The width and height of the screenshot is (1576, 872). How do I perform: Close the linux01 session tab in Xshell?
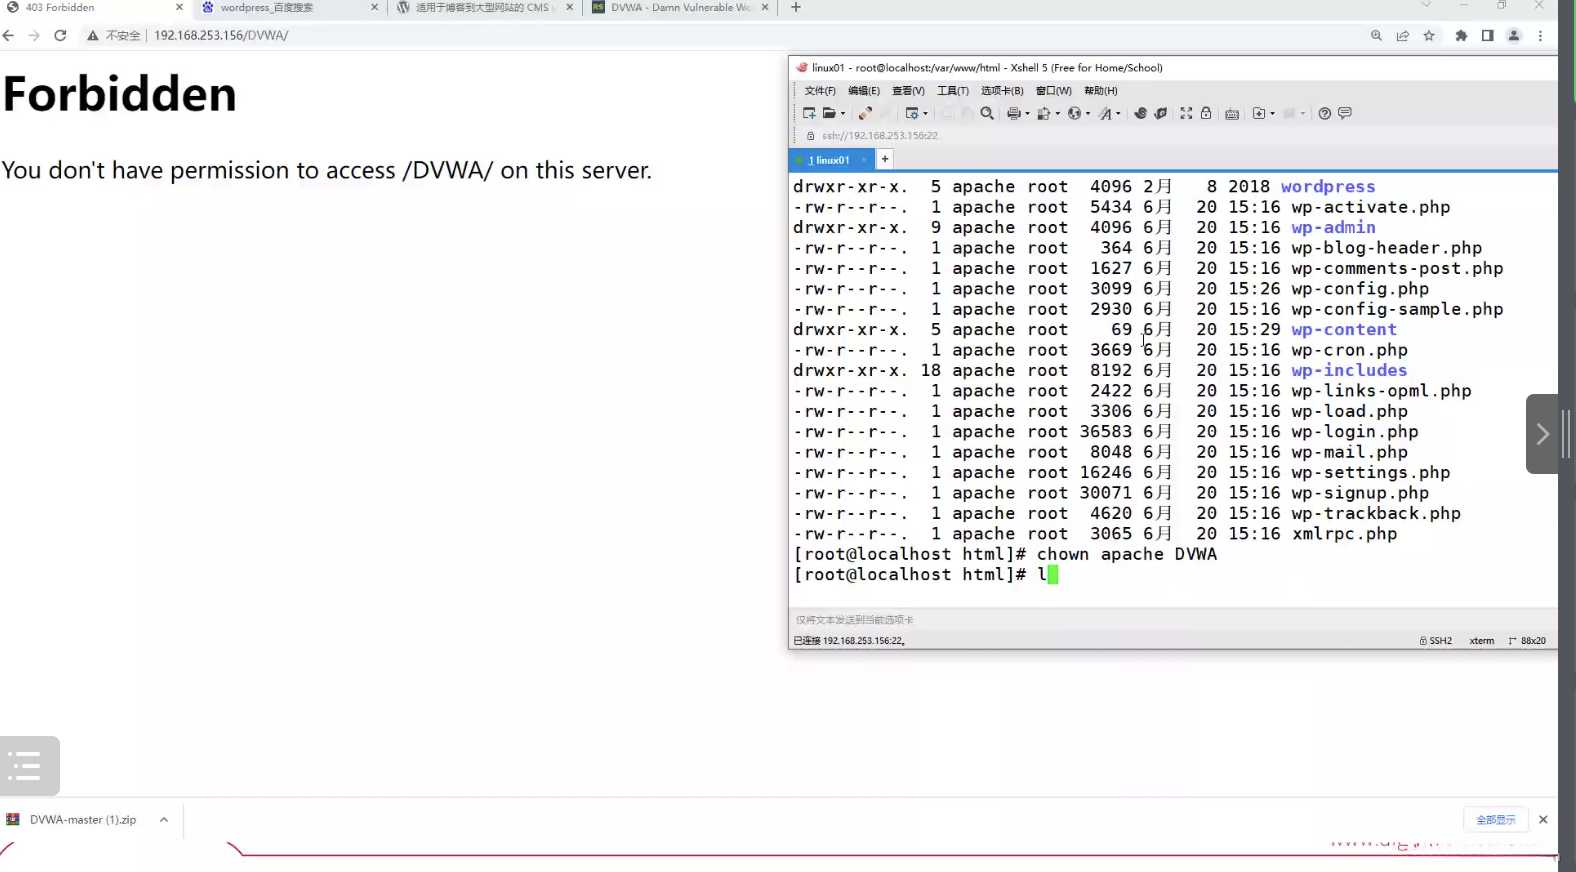coord(864,160)
